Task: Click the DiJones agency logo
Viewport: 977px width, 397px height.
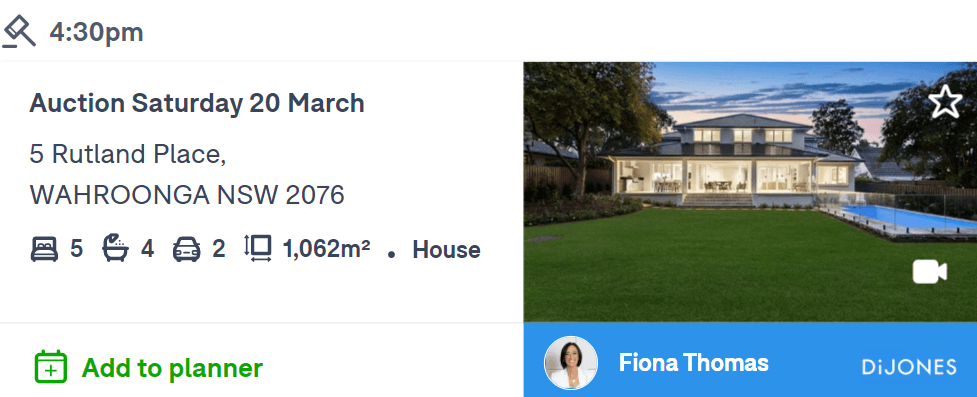Action: point(909,367)
